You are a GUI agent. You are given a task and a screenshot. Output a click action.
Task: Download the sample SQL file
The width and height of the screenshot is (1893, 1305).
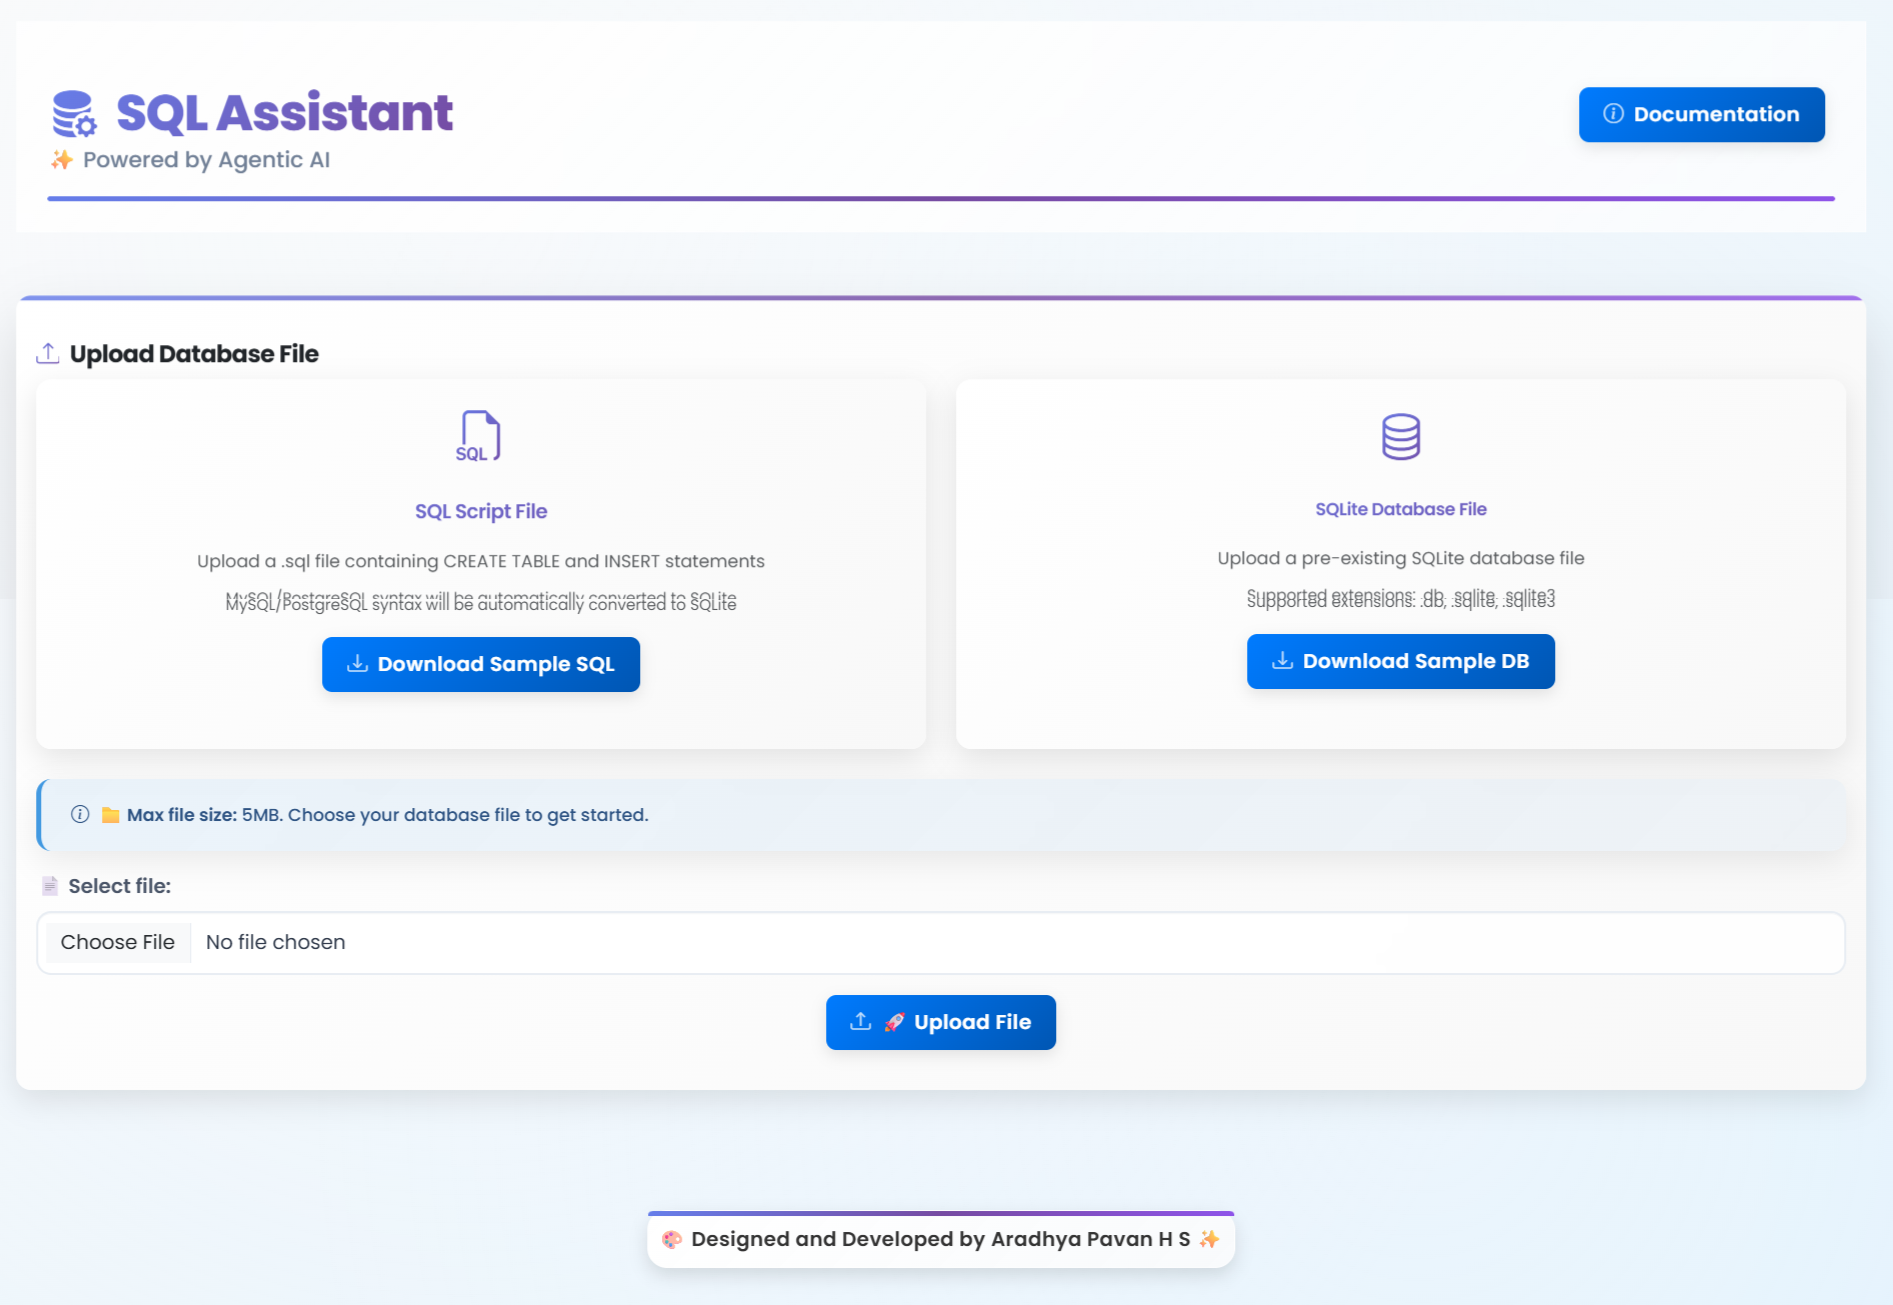481,664
